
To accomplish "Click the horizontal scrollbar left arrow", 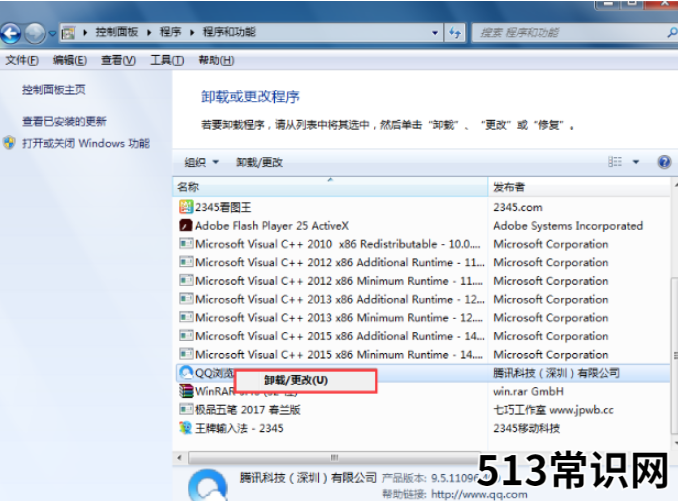I will pyautogui.click(x=179, y=458).
